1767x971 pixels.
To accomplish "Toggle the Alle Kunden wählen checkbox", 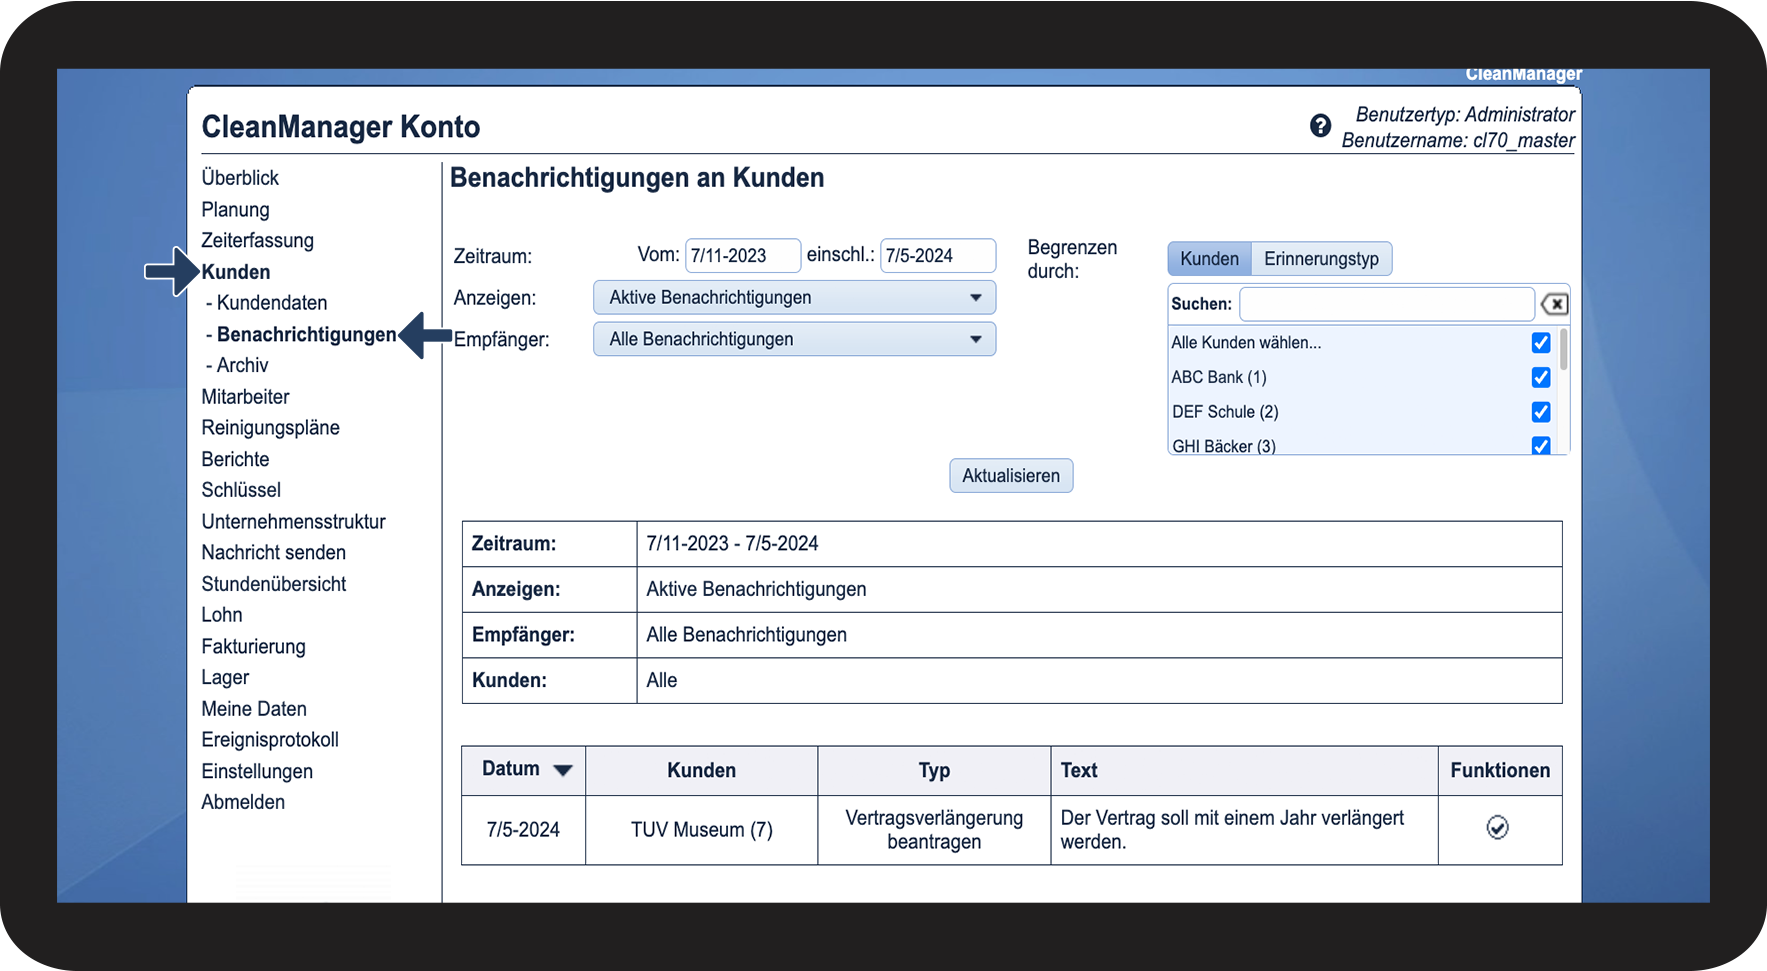I will tap(1540, 343).
